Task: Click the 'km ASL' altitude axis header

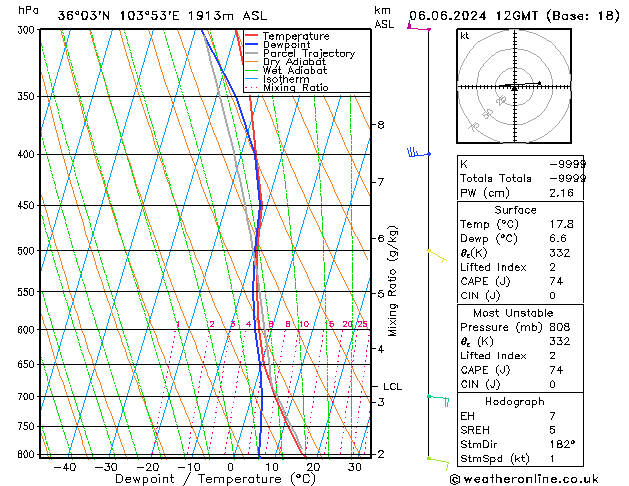Action: click(384, 17)
